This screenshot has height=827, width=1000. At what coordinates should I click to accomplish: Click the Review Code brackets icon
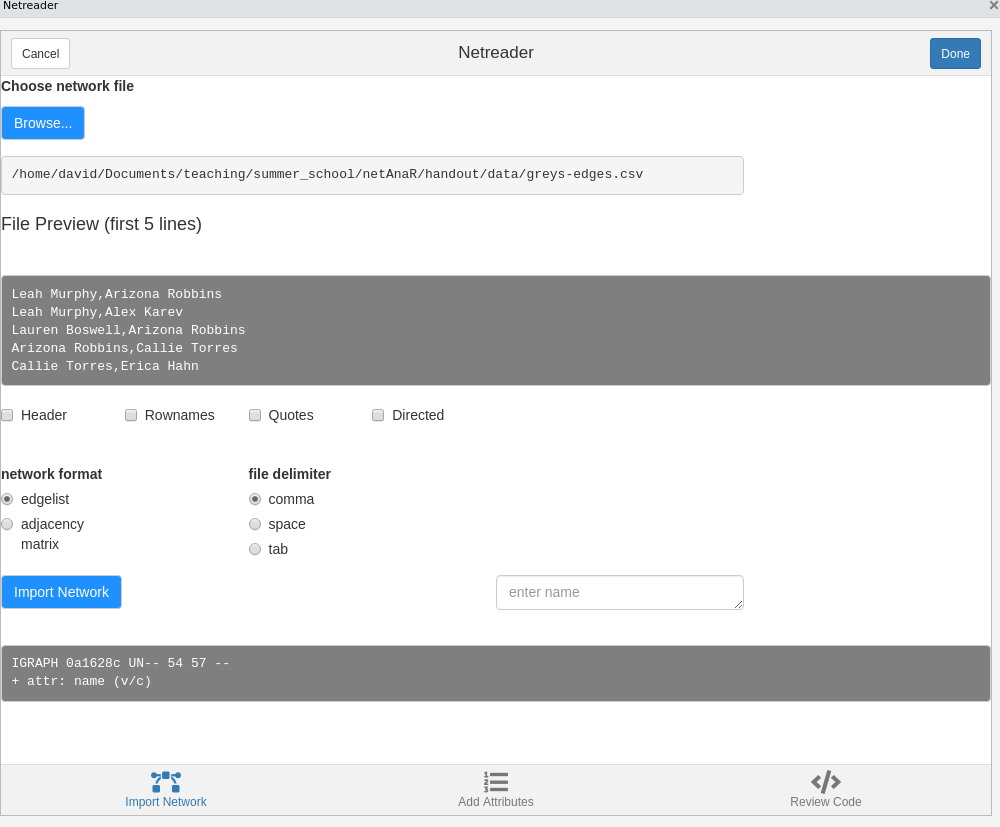pos(825,782)
